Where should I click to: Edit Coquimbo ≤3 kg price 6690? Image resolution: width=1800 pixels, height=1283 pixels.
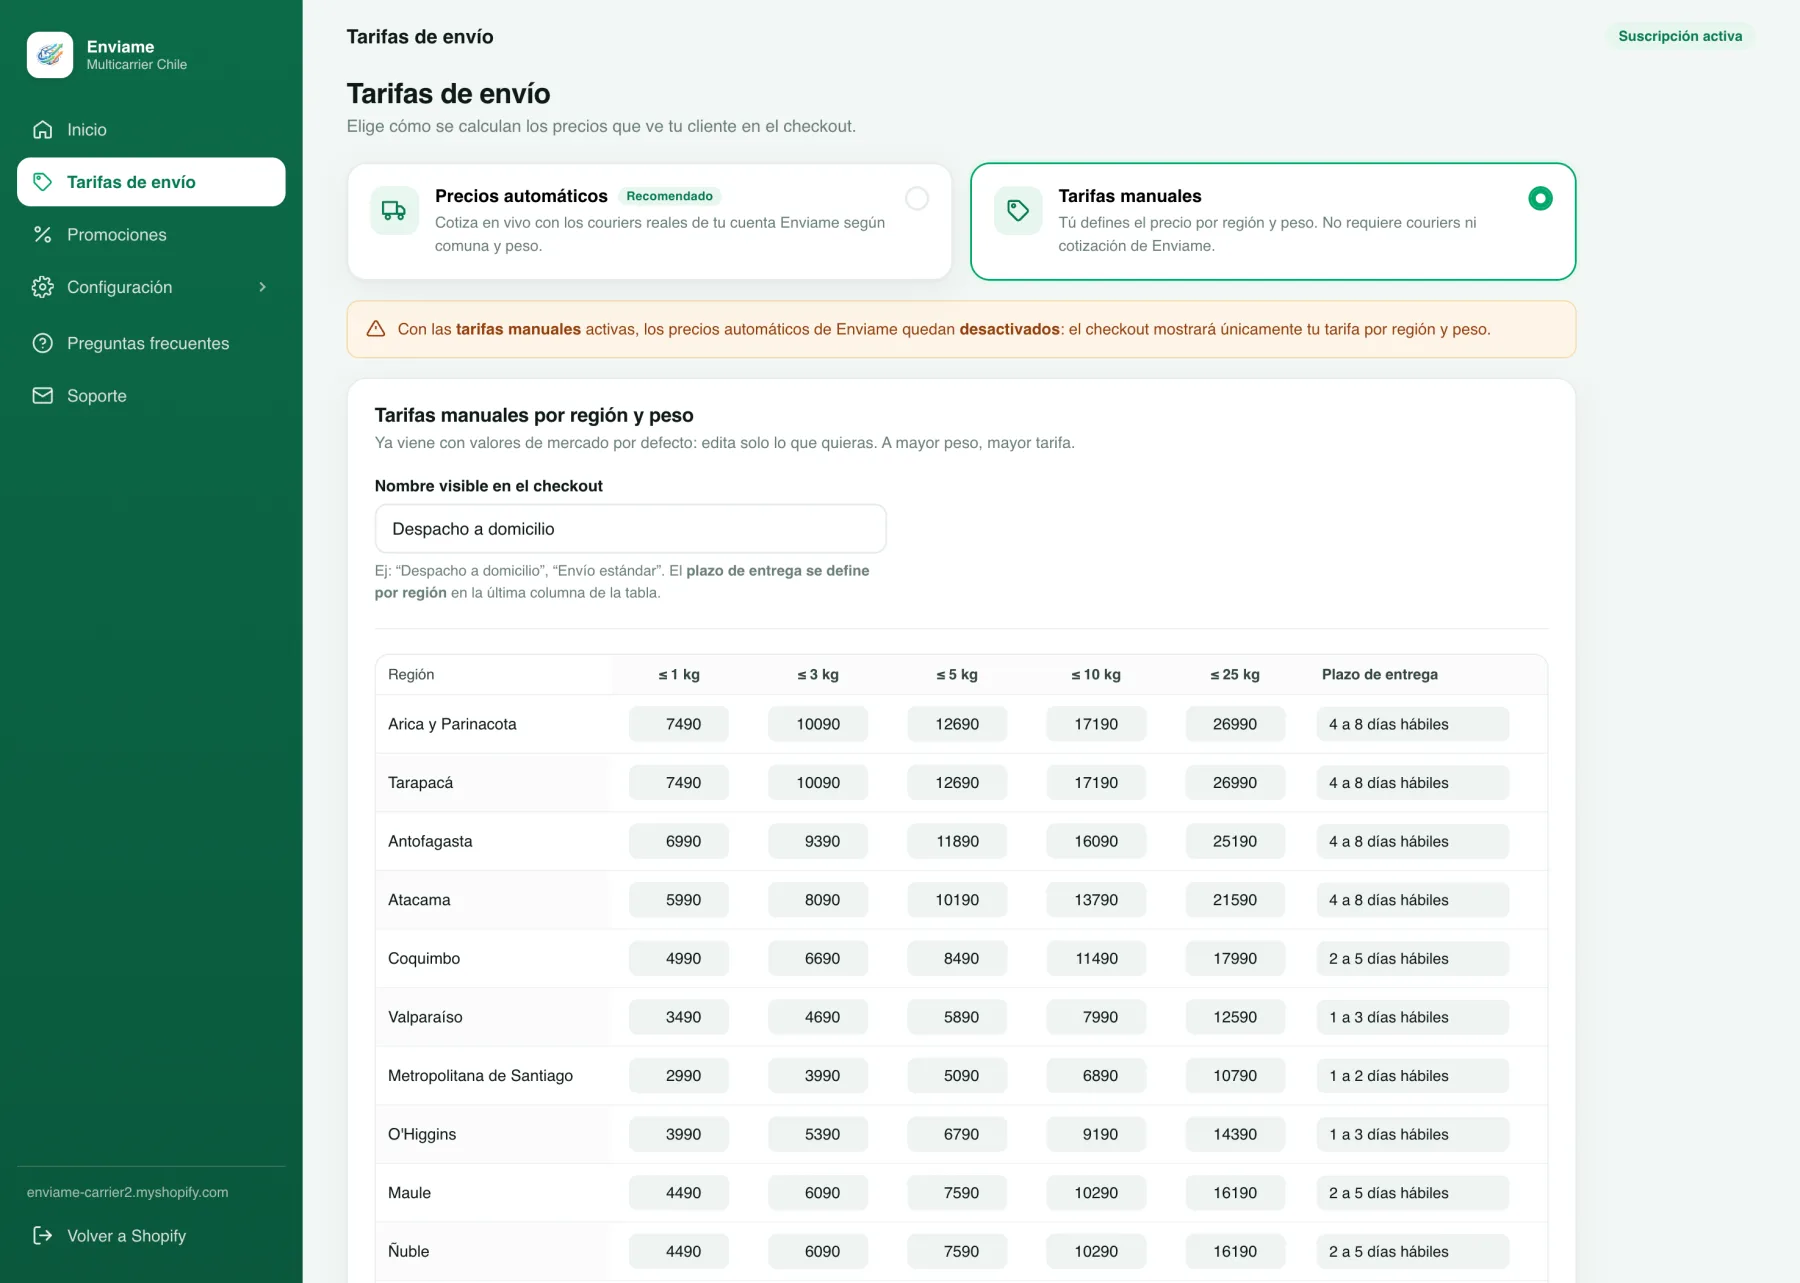point(818,958)
